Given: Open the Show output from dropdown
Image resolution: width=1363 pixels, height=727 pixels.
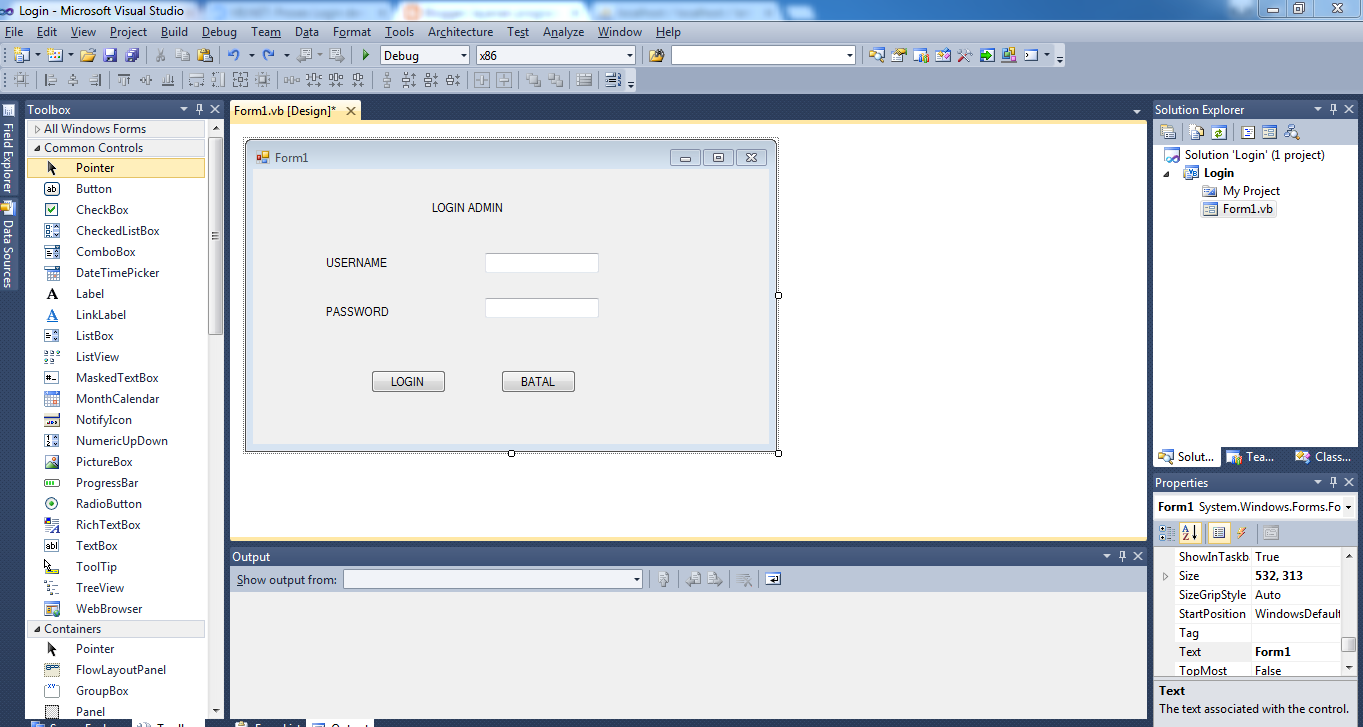Looking at the screenshot, I should (636, 579).
